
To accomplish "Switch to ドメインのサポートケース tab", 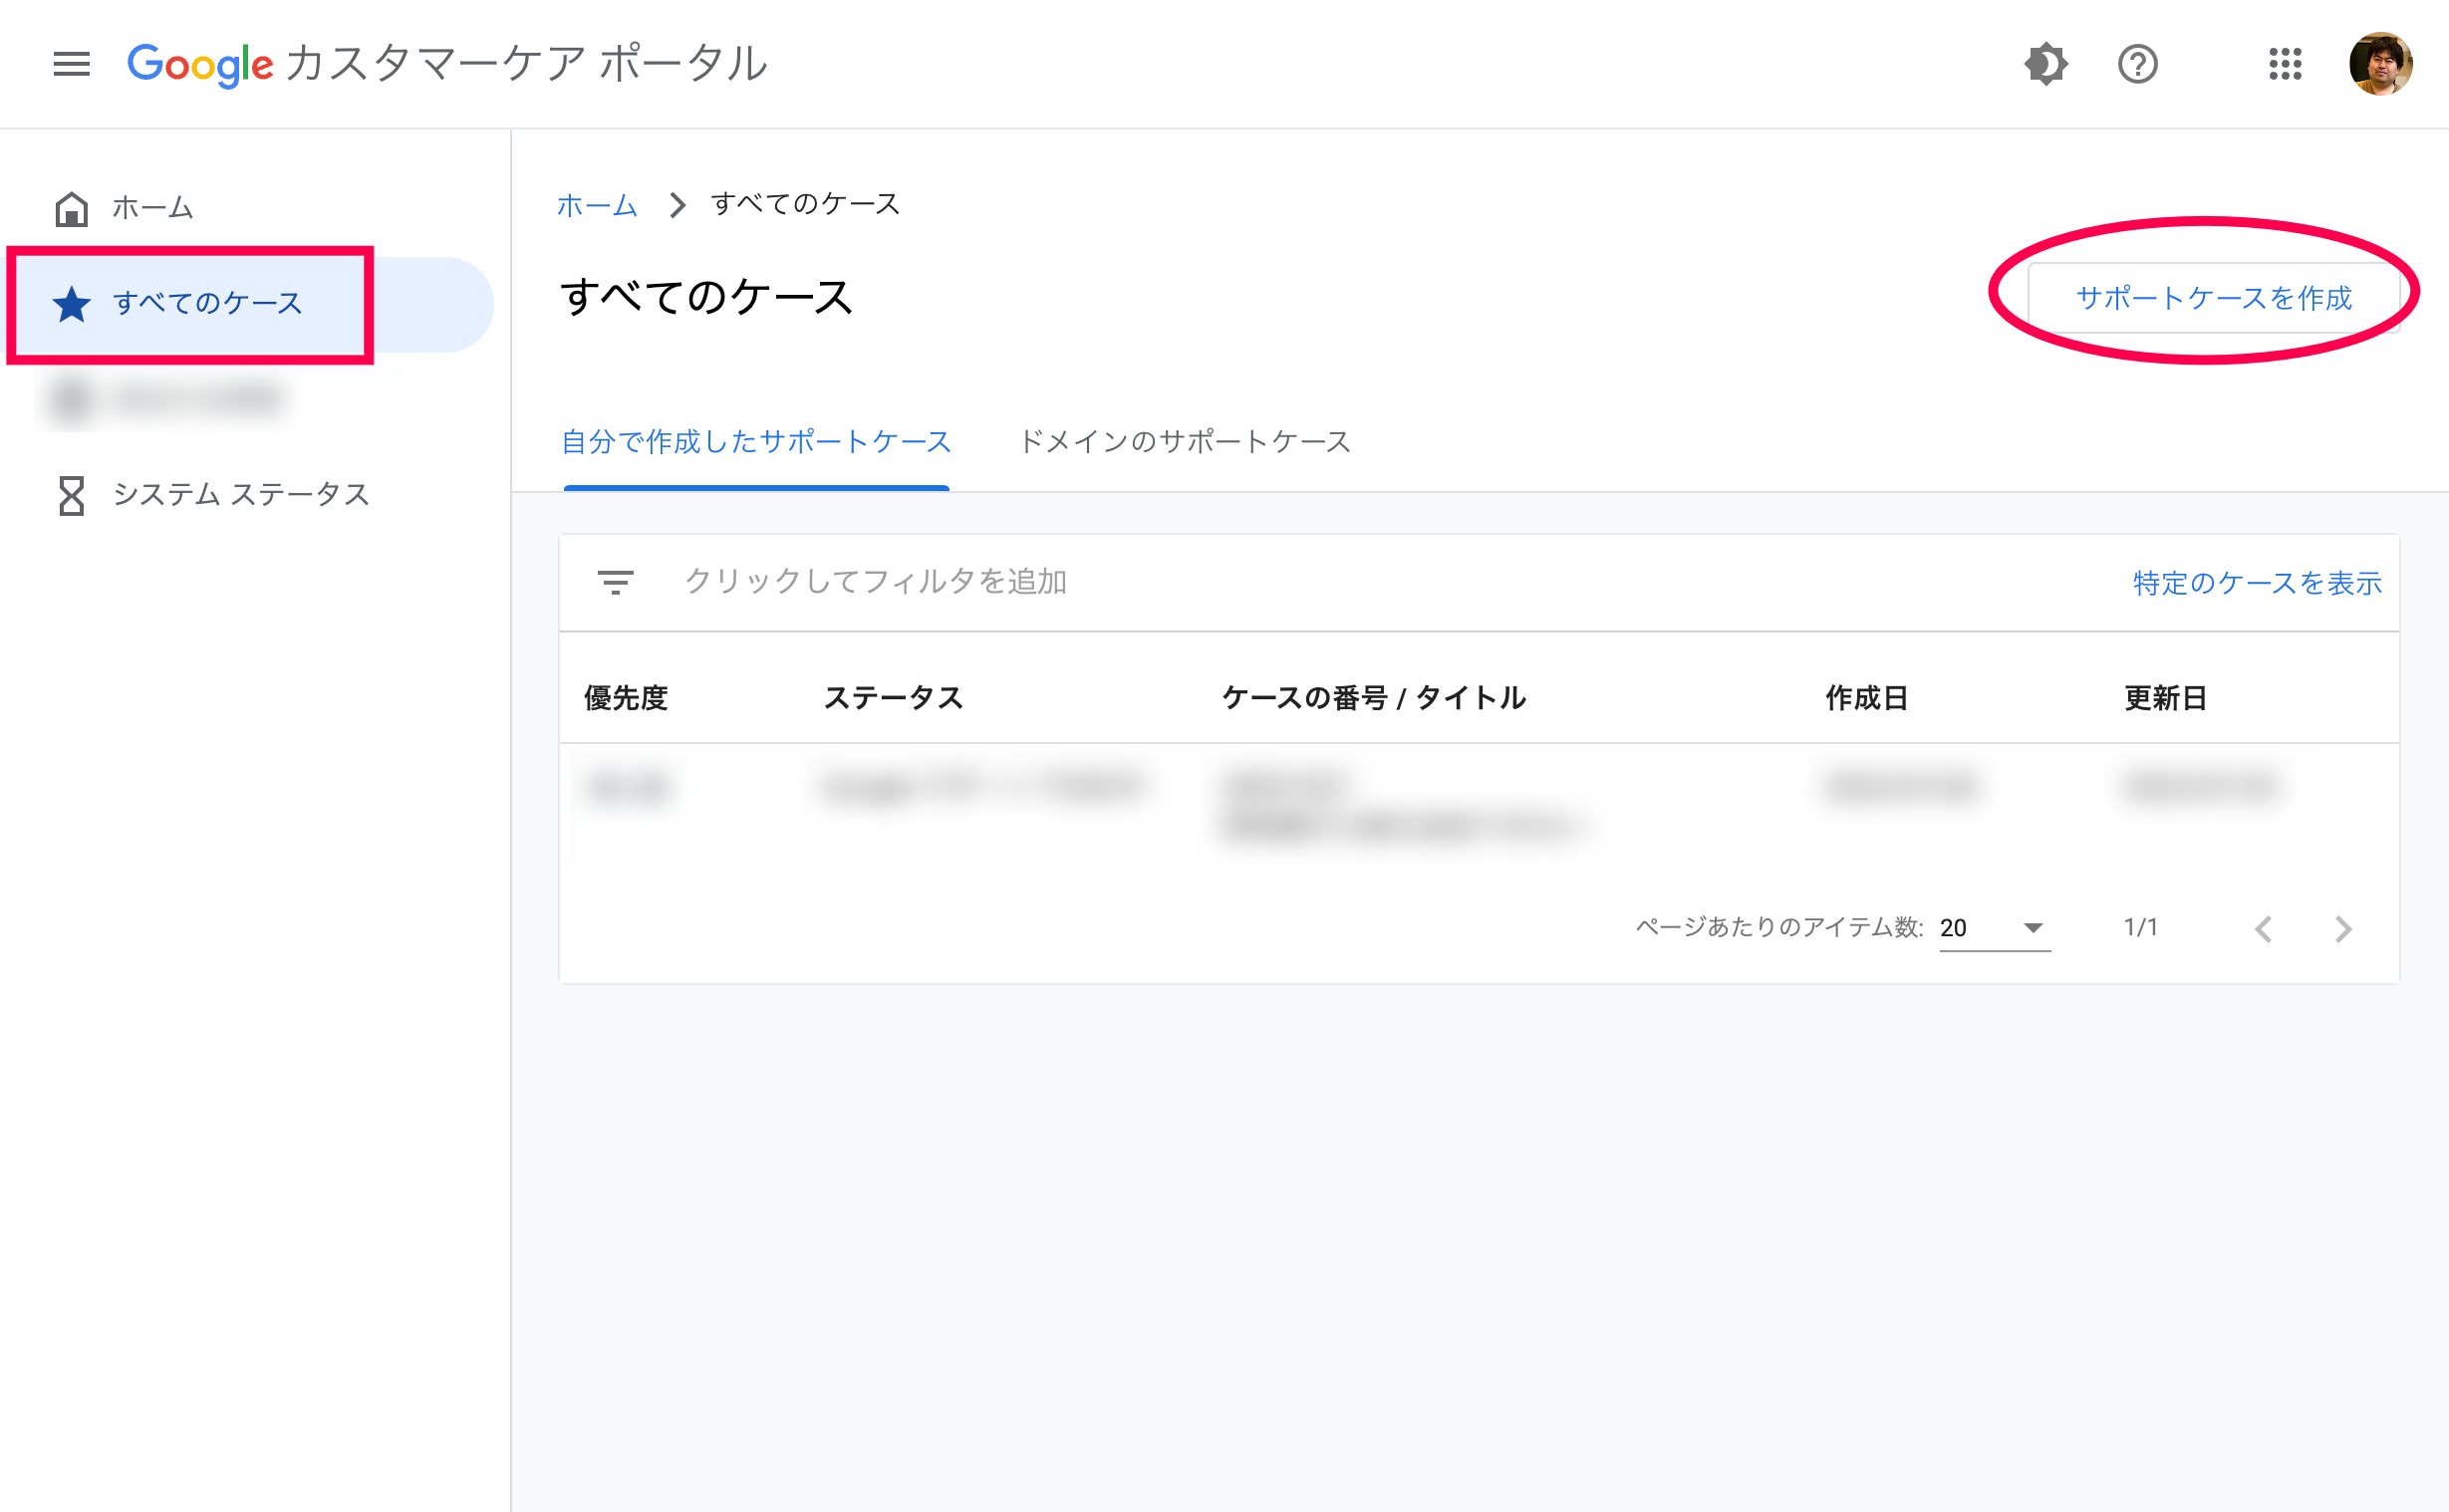I will click(1184, 441).
